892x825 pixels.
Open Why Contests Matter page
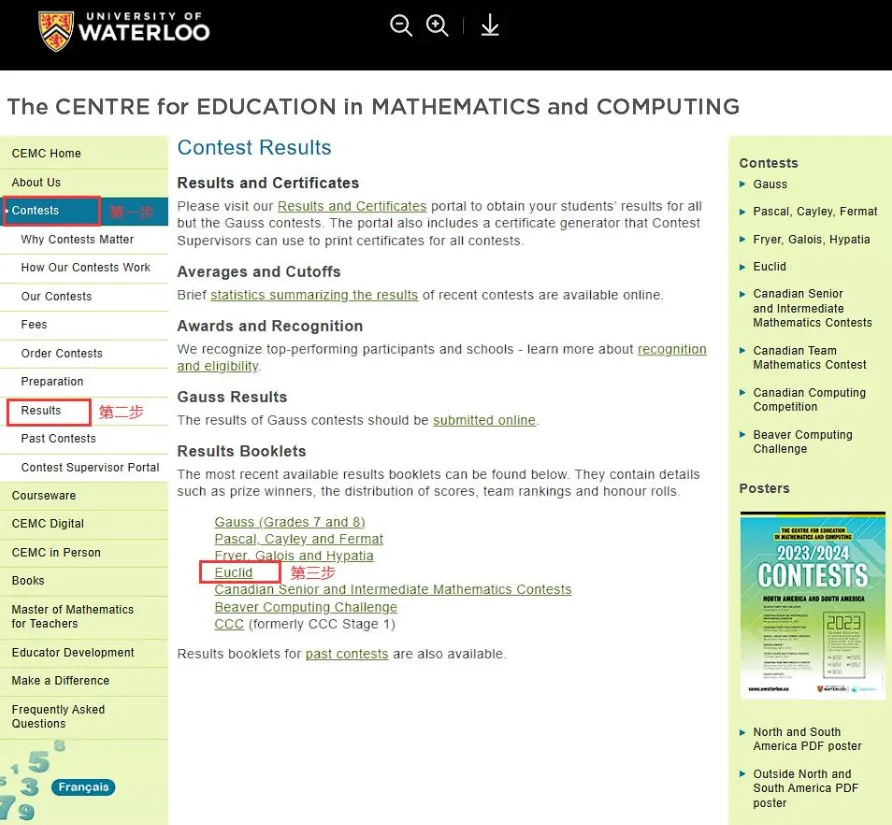(77, 240)
